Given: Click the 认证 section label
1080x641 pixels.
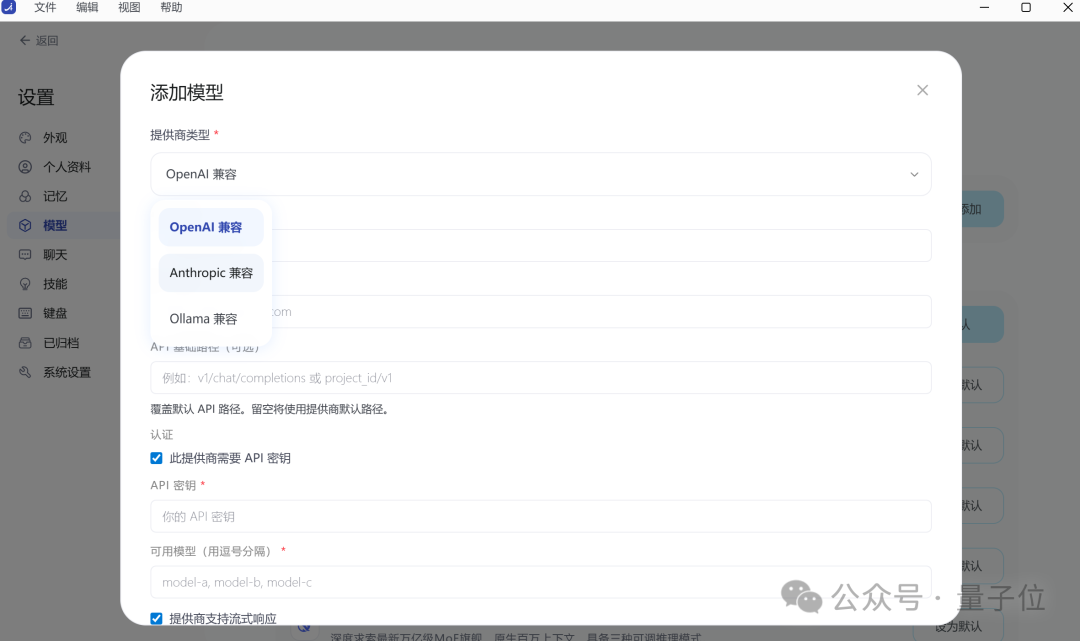Looking at the screenshot, I should click(162, 435).
